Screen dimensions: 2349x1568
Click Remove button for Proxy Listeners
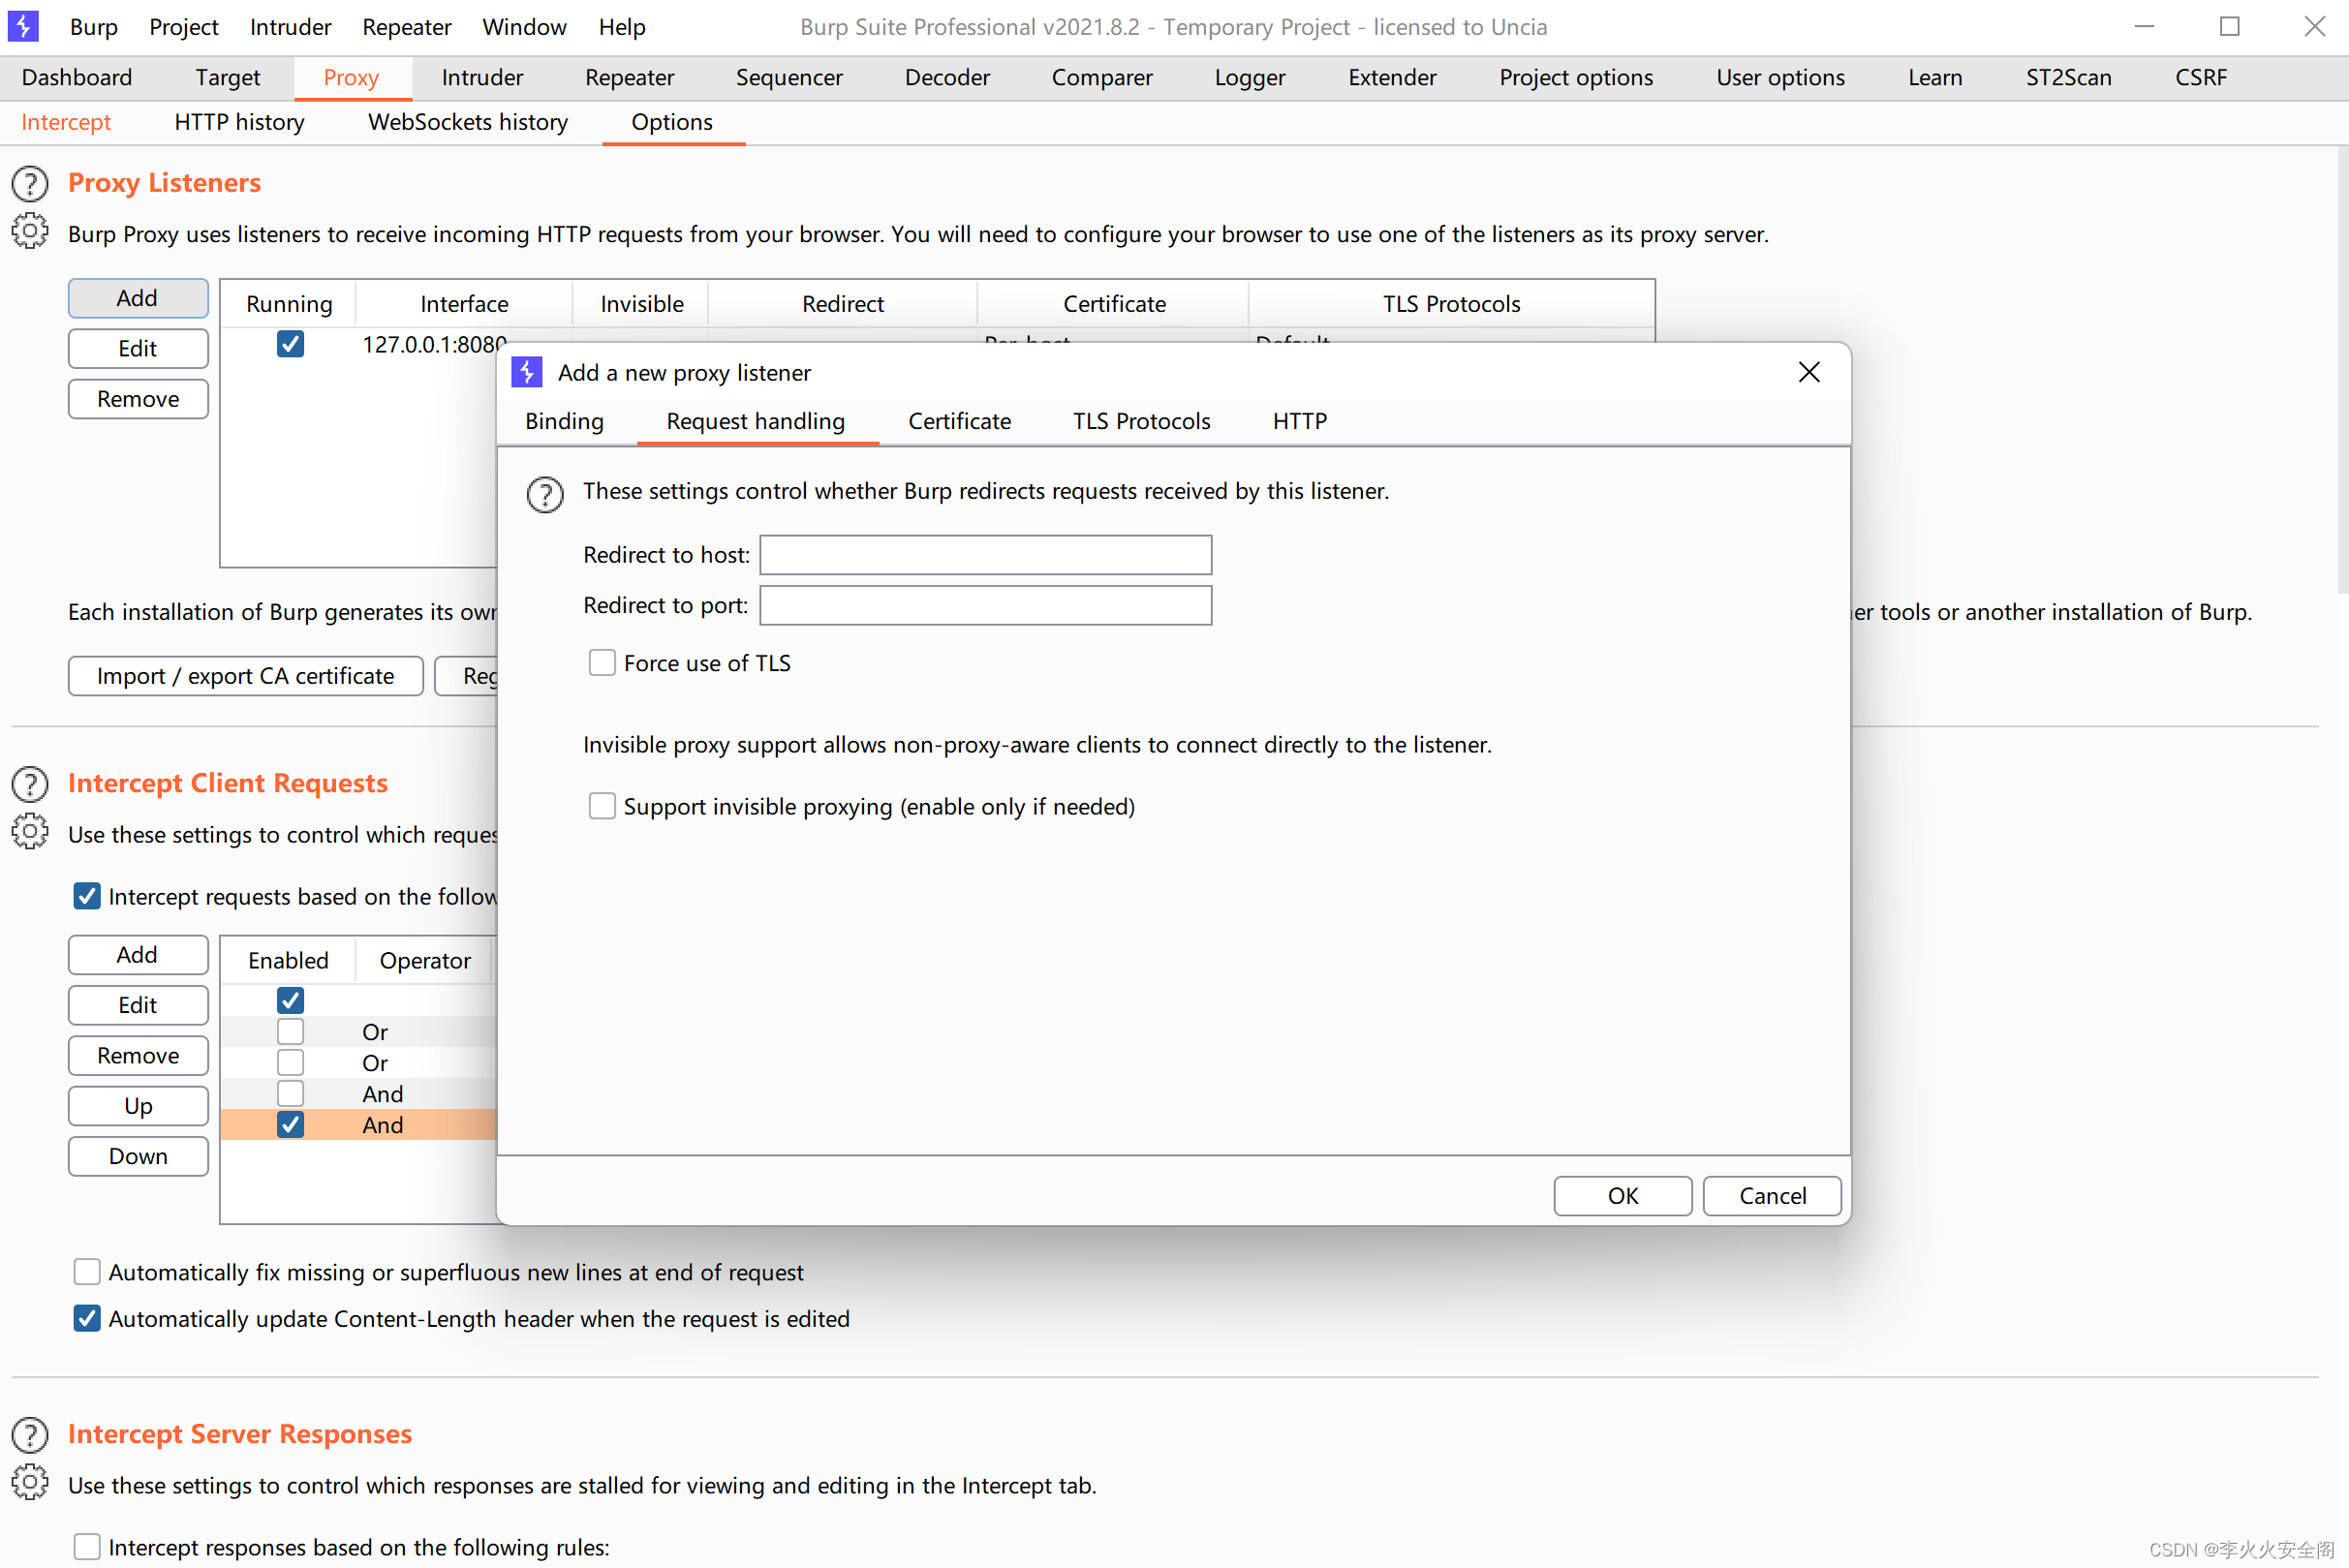click(138, 399)
